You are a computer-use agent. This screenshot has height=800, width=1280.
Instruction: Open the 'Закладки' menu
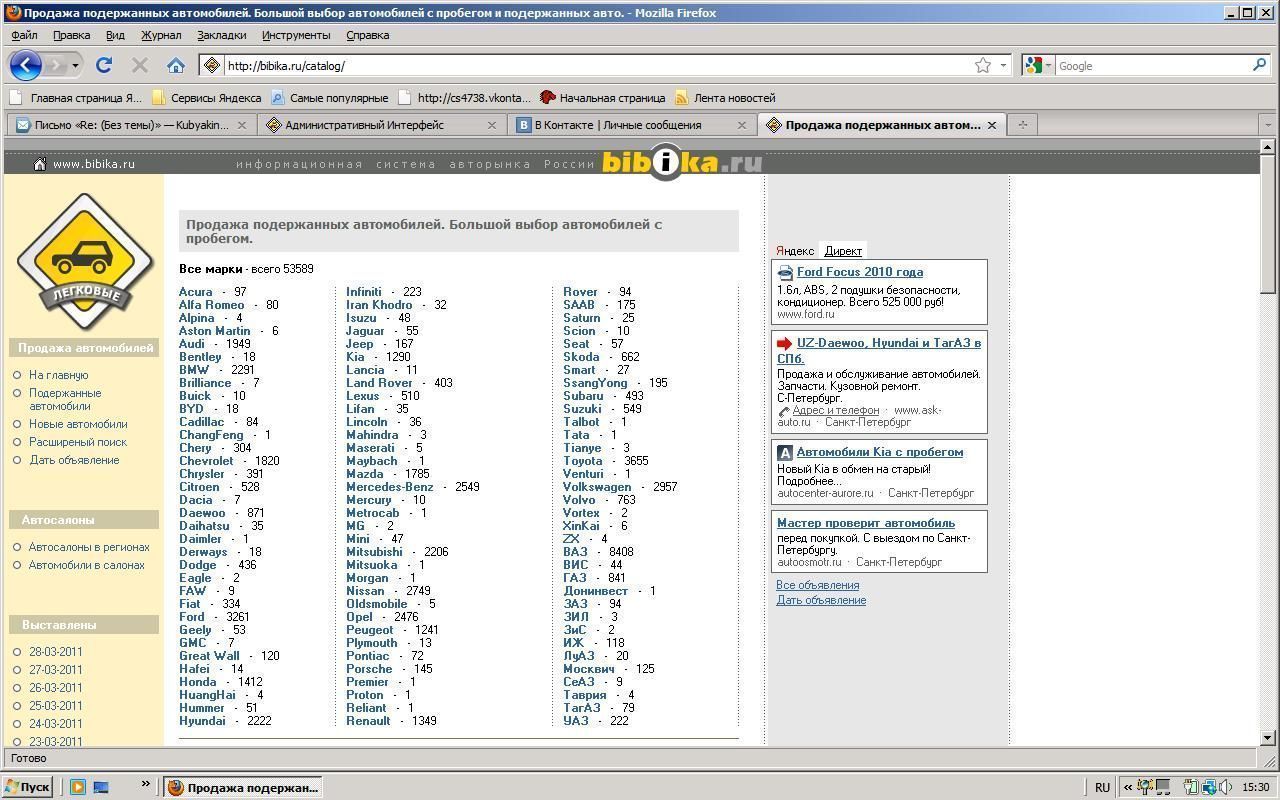[221, 35]
